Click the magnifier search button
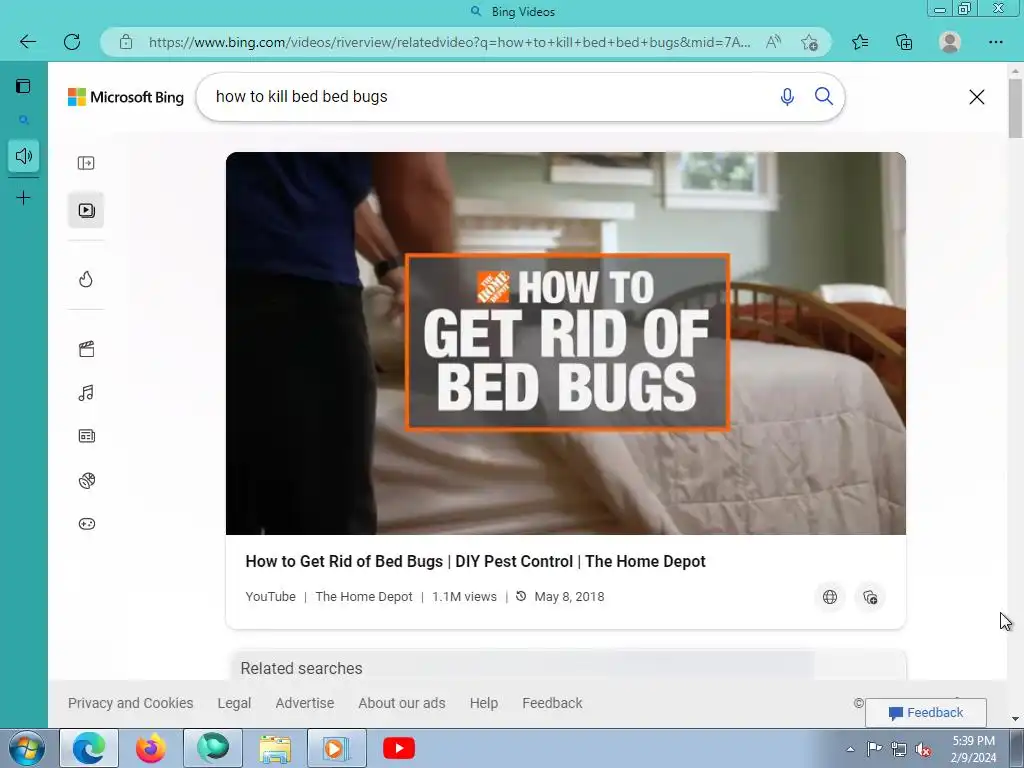 [824, 97]
